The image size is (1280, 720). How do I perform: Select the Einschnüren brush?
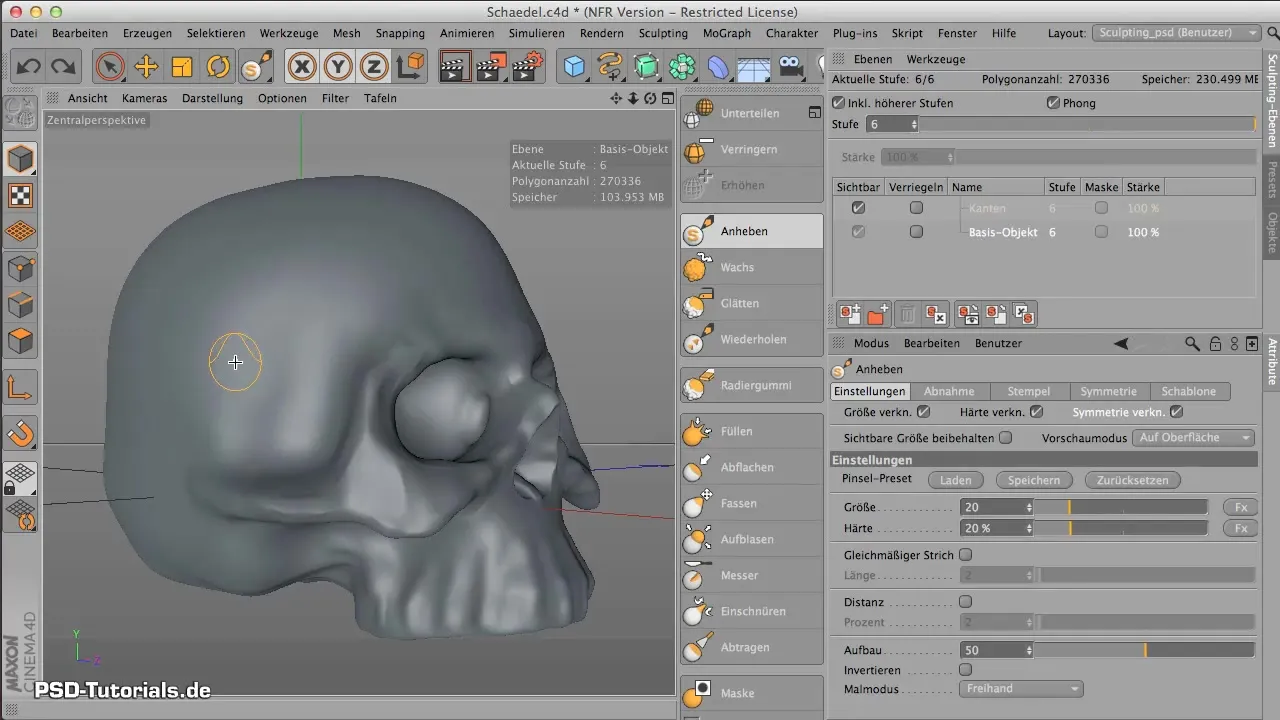point(752,611)
